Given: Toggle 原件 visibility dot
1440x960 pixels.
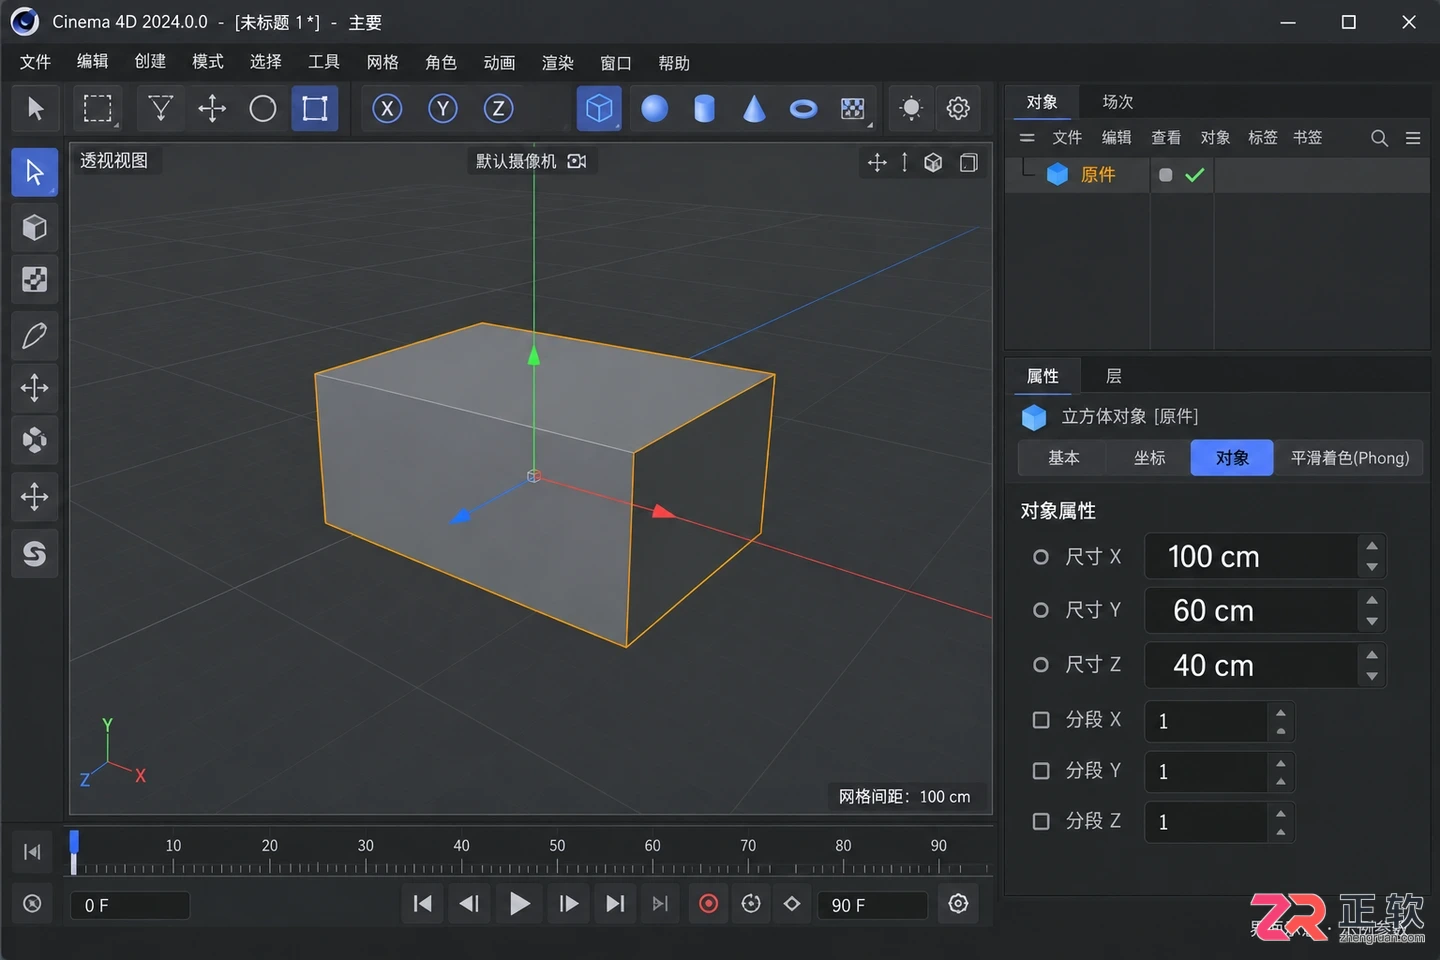Looking at the screenshot, I should pyautogui.click(x=1165, y=175).
